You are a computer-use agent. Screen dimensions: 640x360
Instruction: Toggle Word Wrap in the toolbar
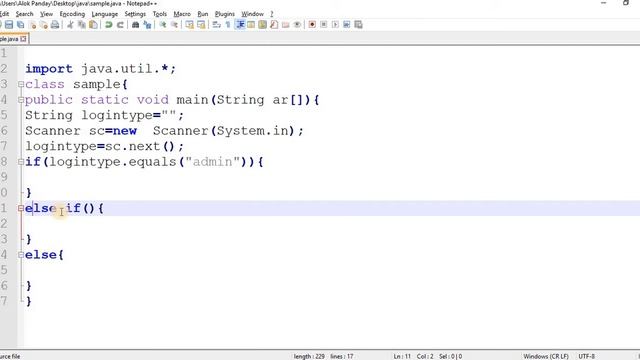[x=216, y=25]
